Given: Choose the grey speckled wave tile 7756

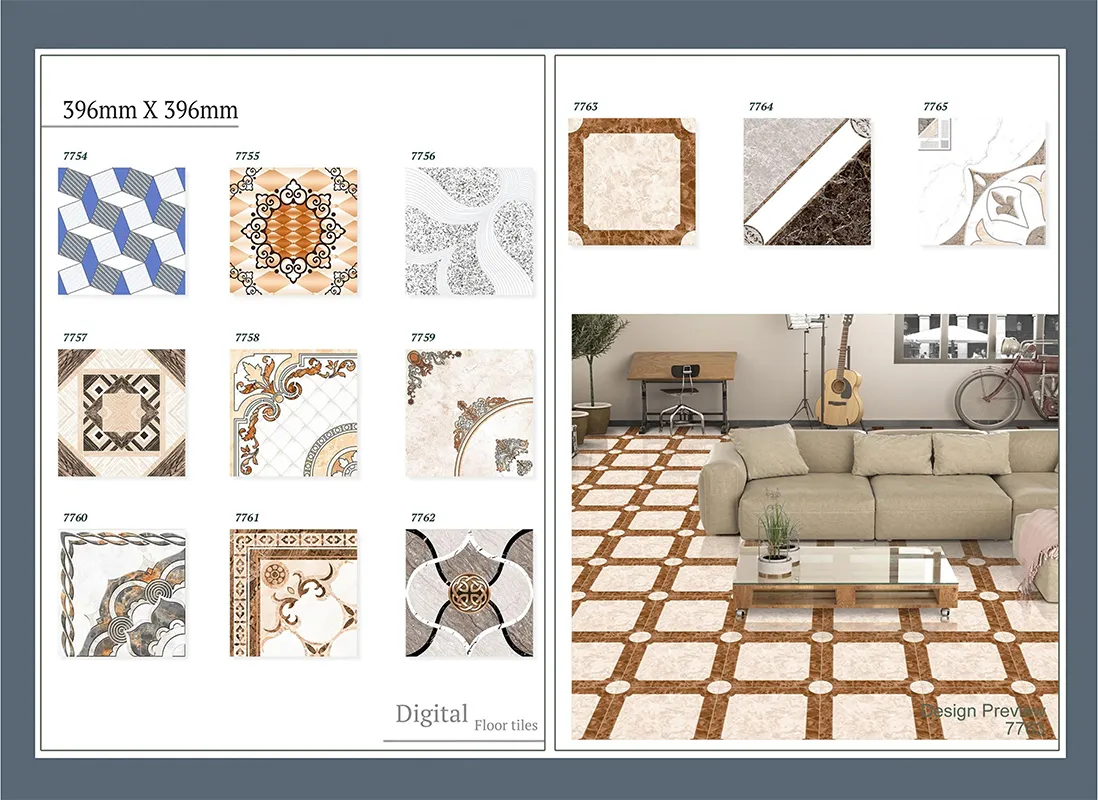Looking at the screenshot, I should 469,231.
